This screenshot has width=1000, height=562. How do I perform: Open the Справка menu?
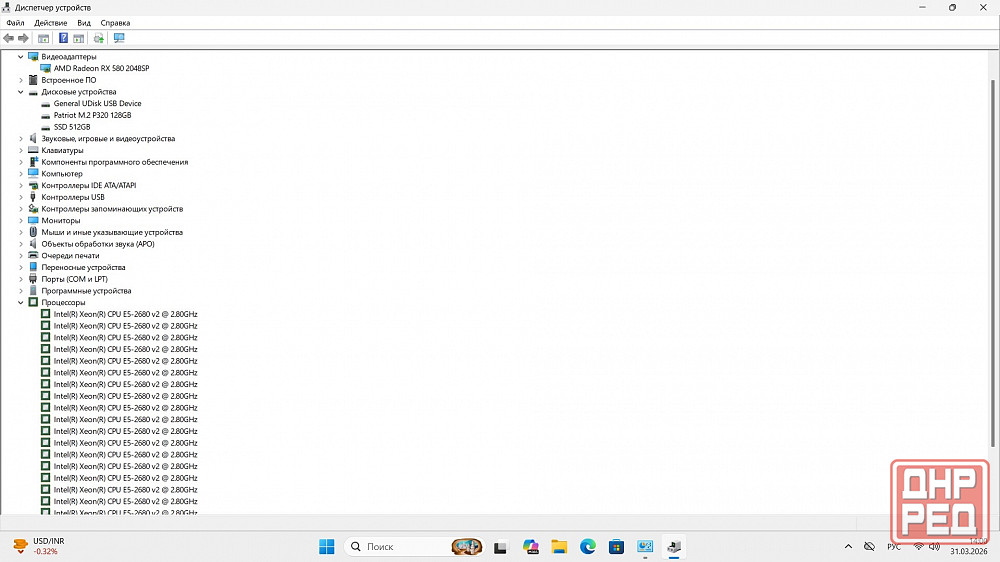point(115,22)
